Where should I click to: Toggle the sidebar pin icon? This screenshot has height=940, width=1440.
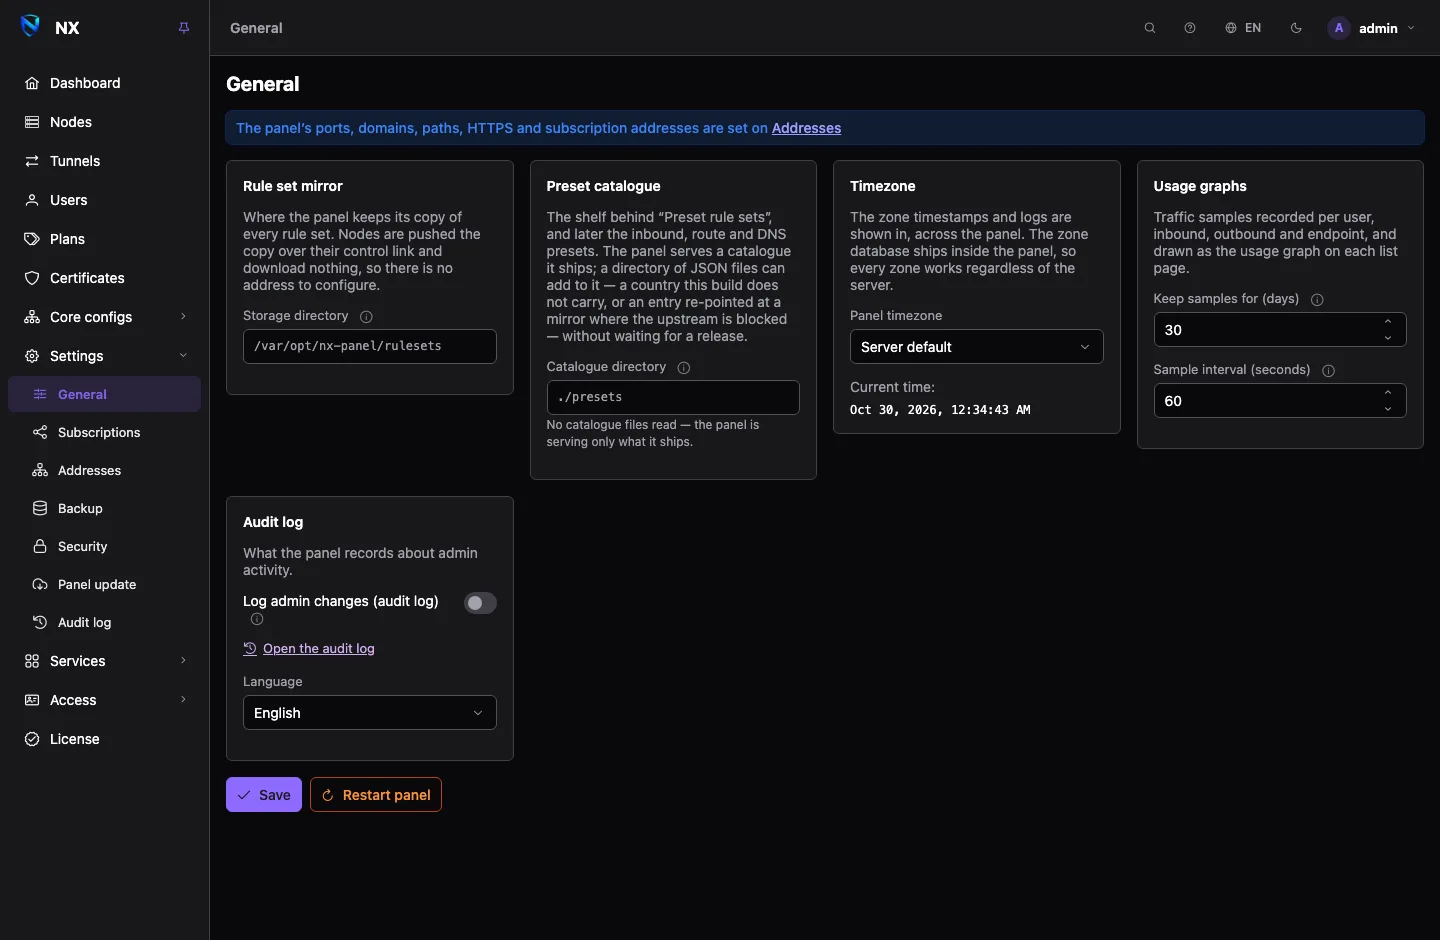click(184, 28)
